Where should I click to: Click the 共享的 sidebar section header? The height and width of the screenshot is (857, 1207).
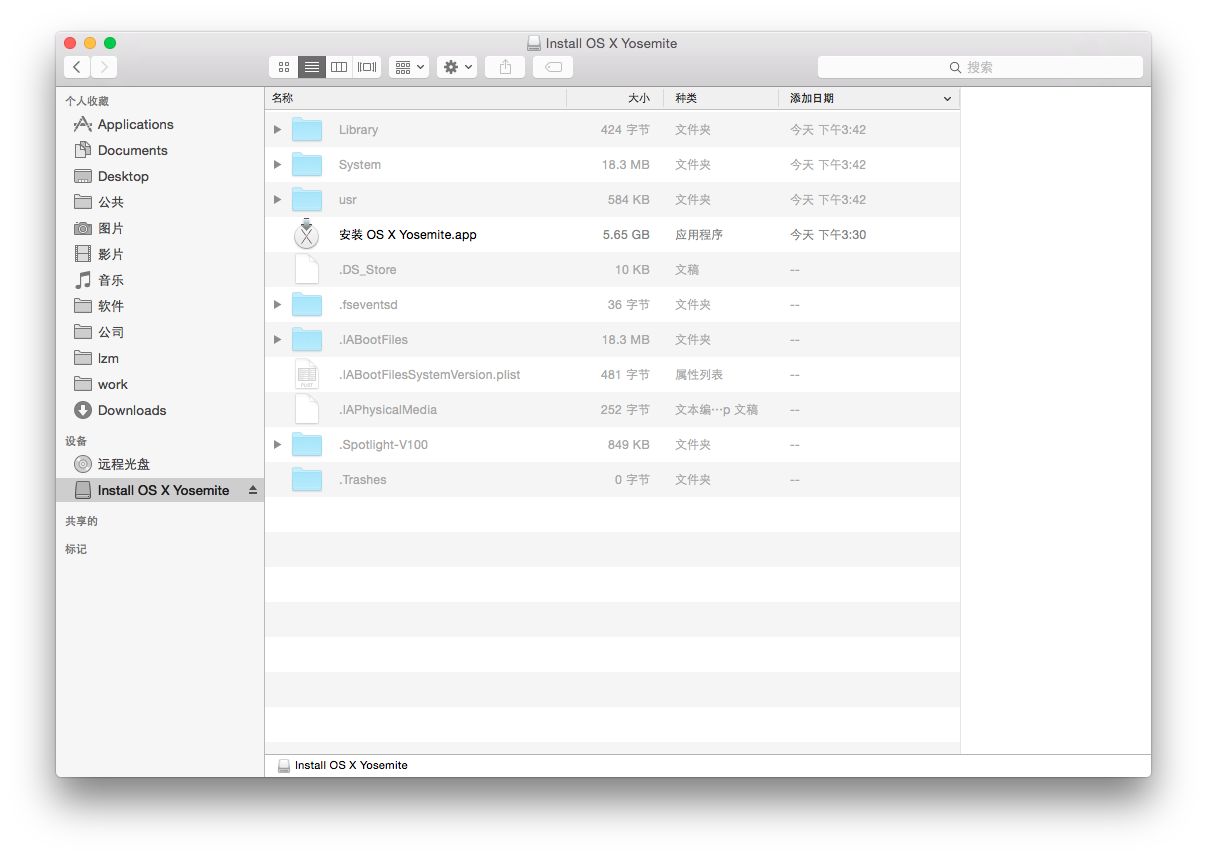82,521
